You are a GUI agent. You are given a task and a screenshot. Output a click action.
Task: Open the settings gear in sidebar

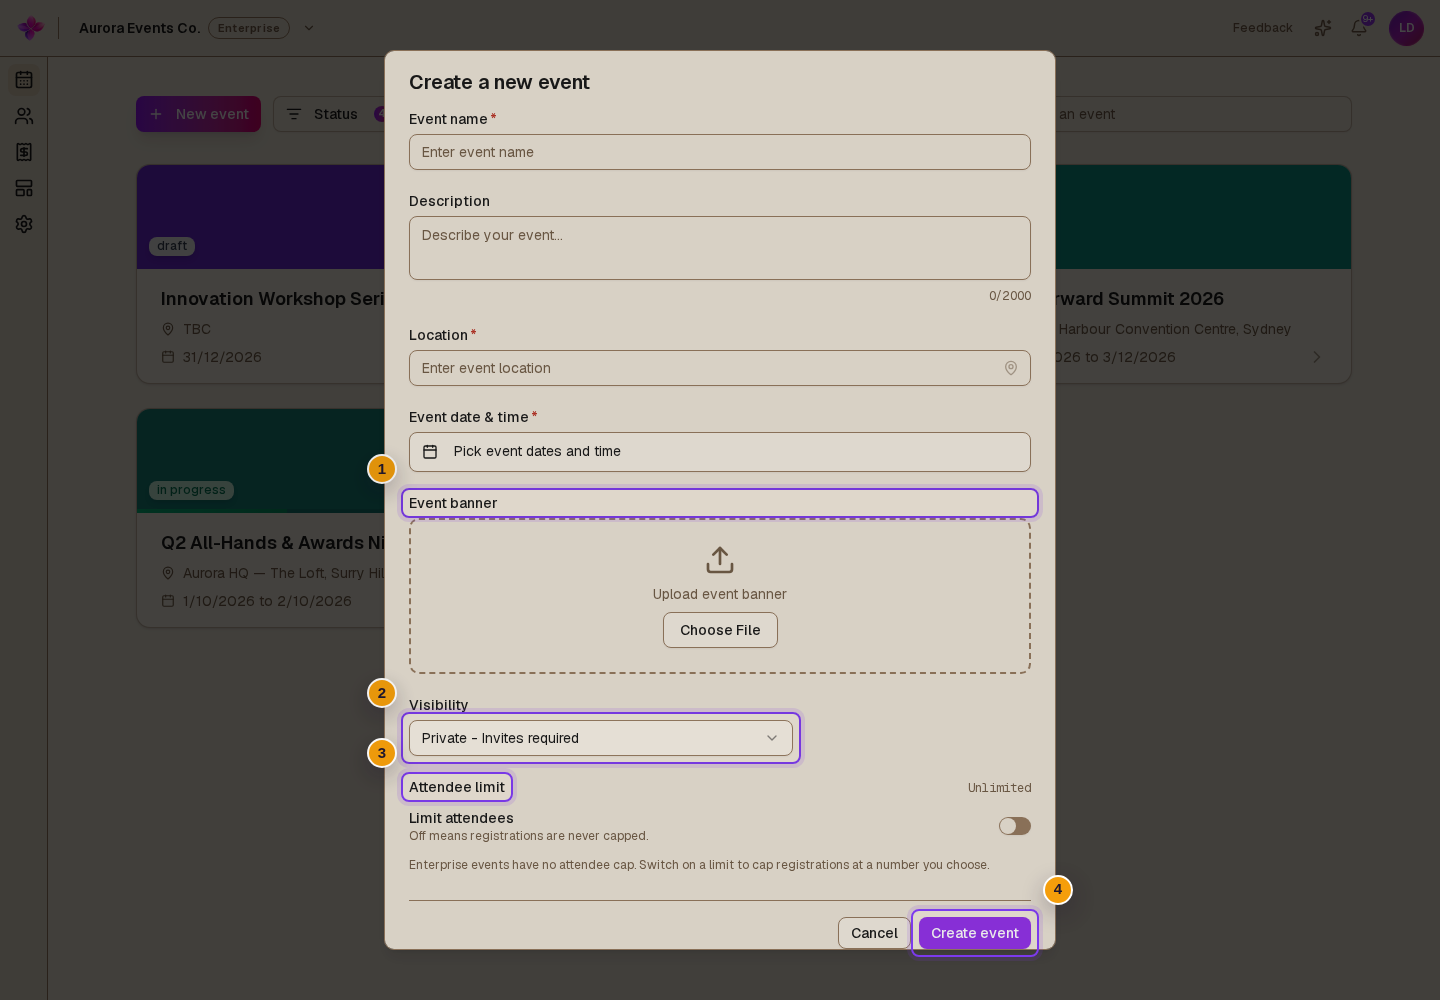coord(24,224)
